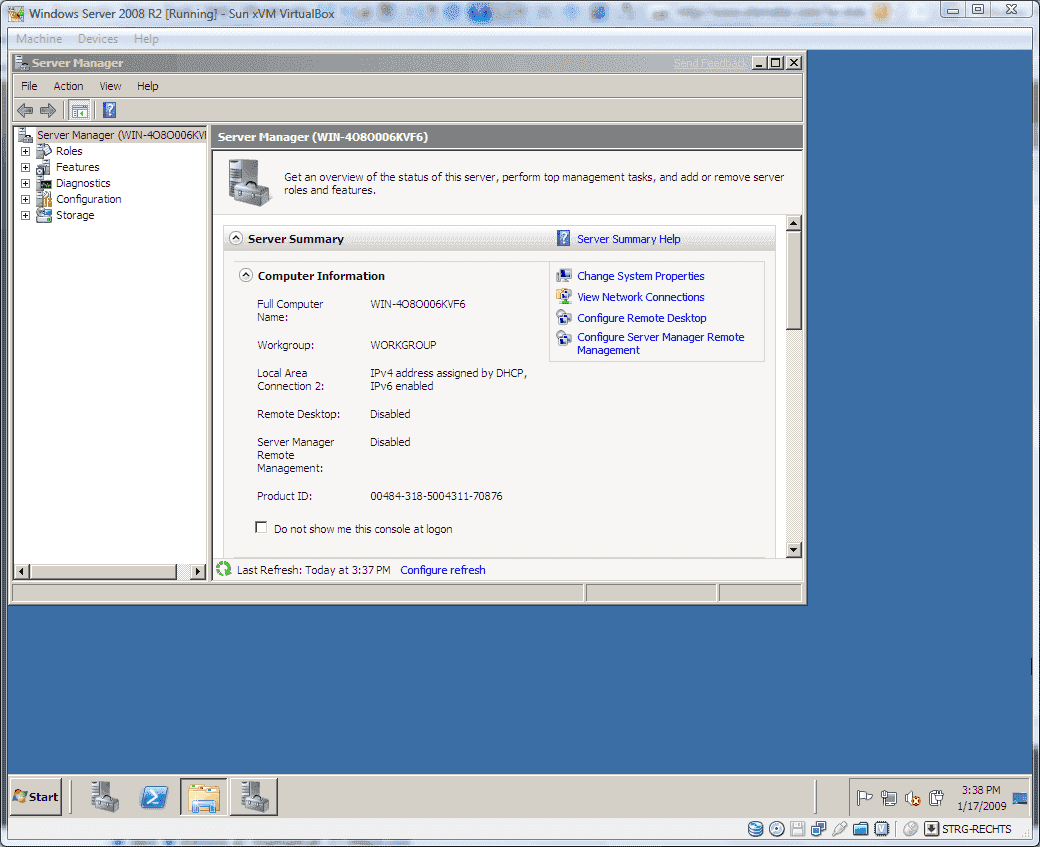Click the Action Center flag tray icon
The height and width of the screenshot is (847, 1040).
pyautogui.click(x=864, y=798)
